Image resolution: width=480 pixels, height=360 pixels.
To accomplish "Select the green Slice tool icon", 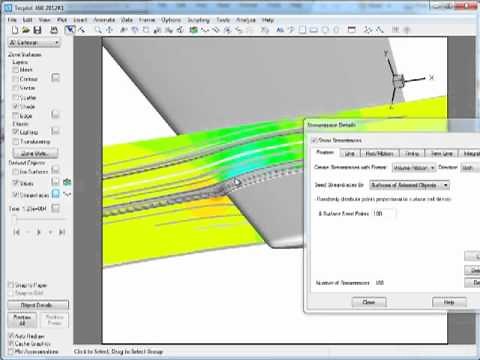I will pyautogui.click(x=193, y=30).
